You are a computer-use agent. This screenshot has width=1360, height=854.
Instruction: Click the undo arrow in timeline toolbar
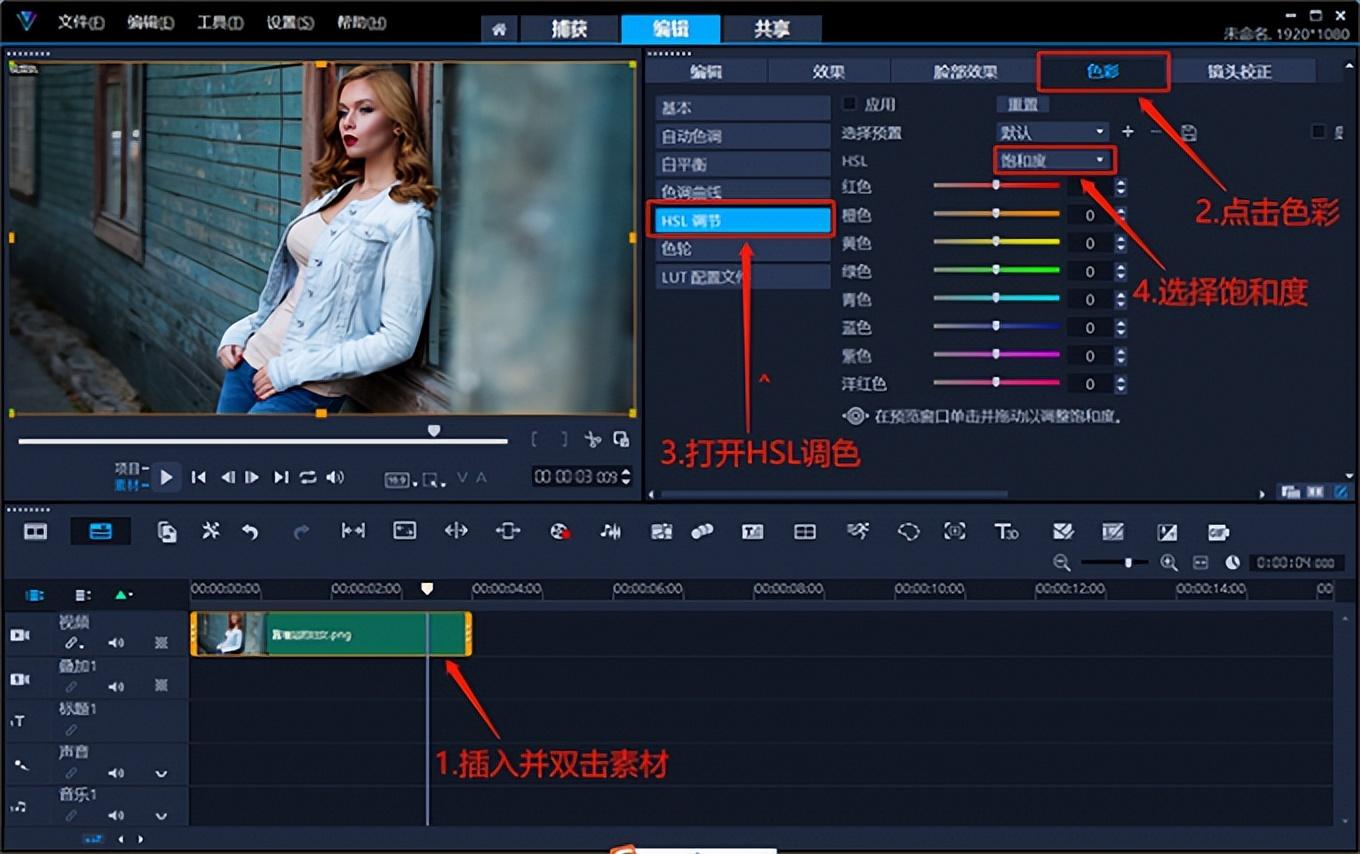pyautogui.click(x=250, y=532)
